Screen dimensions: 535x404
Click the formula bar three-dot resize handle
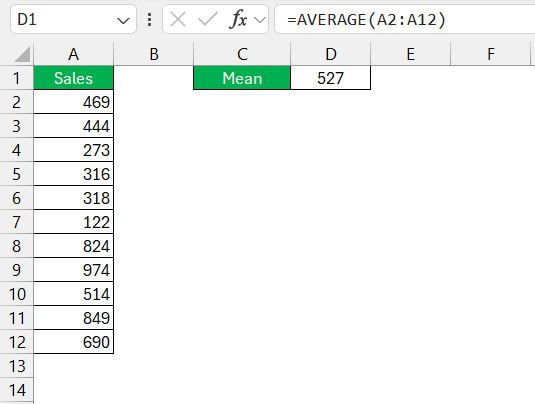(149, 19)
